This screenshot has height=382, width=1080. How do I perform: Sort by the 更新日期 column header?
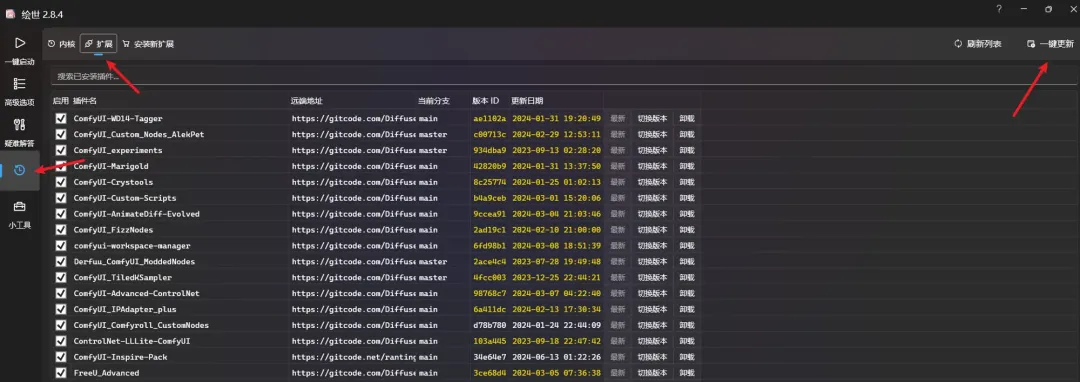point(527,100)
